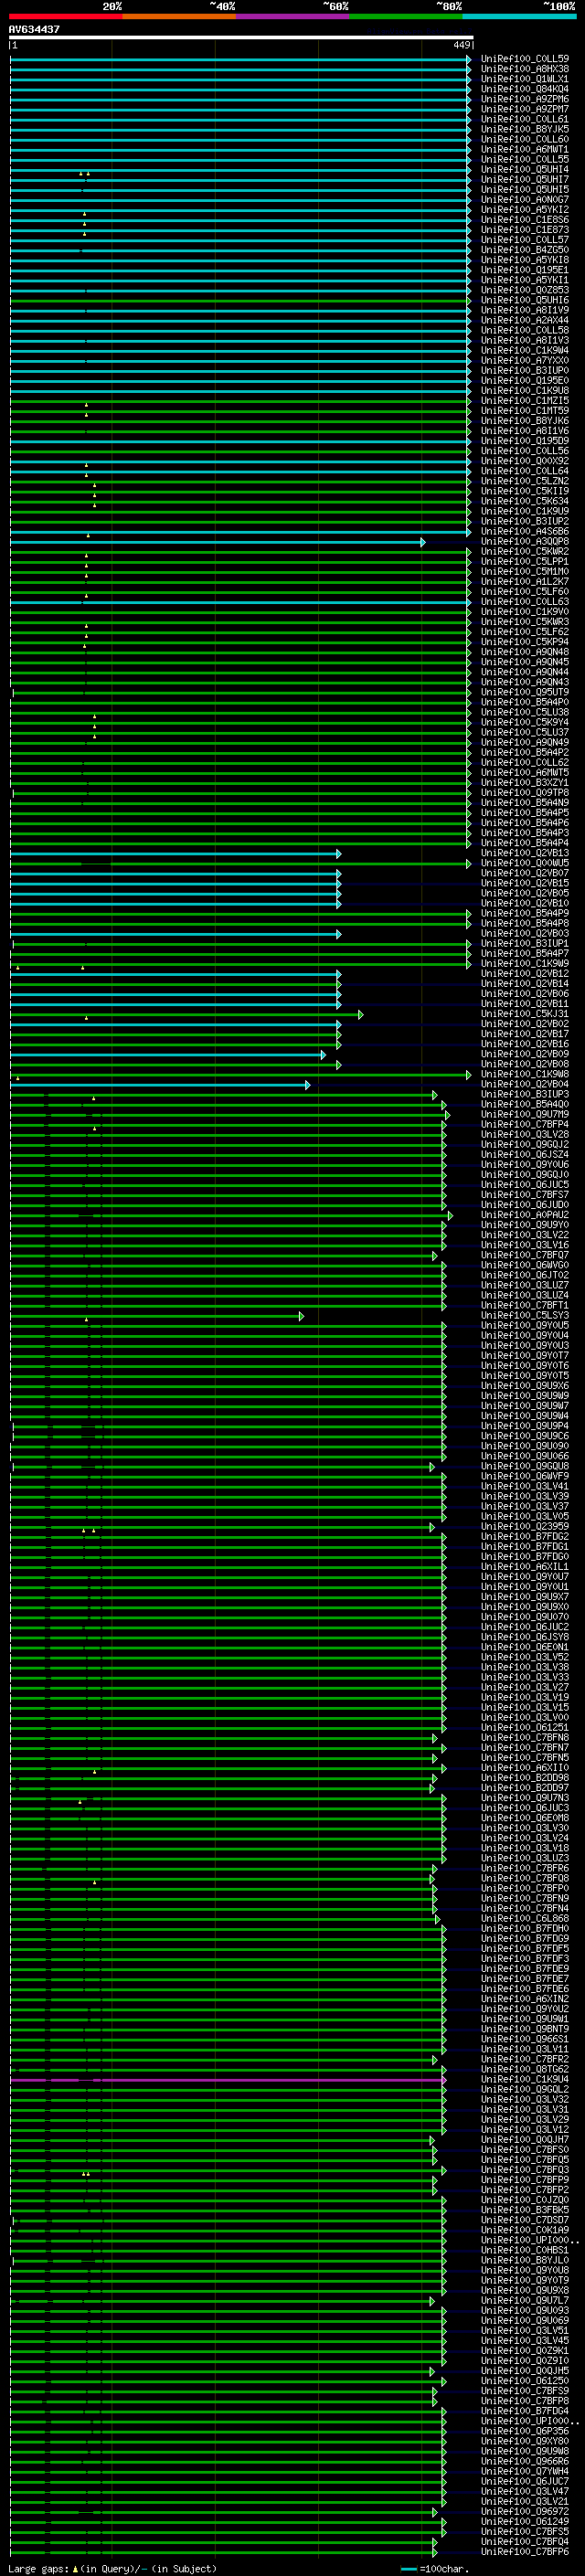The image size is (585, 2576).
Task: Click alignment arrow end of UniRef100_Q9U7M9
Action: pos(447,1114)
